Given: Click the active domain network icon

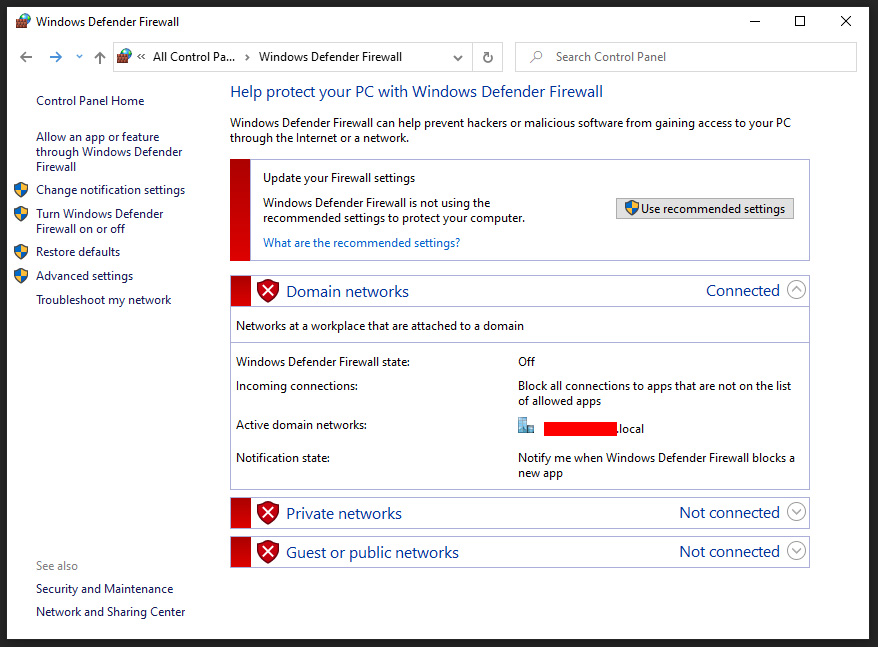Looking at the screenshot, I should (526, 426).
